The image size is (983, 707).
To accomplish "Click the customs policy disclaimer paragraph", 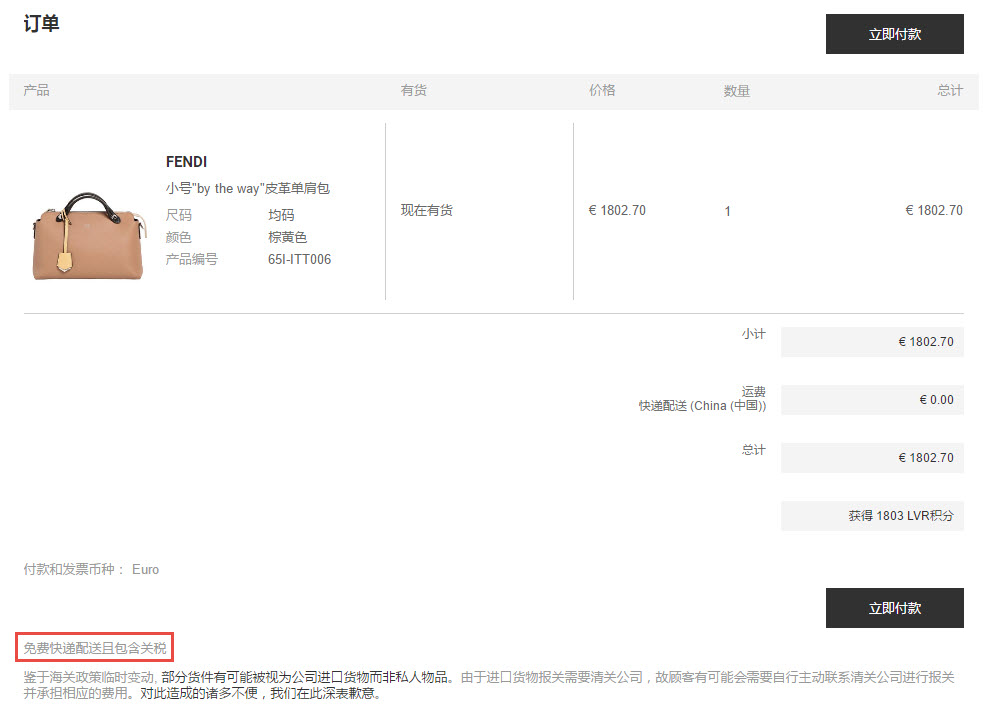I will pyautogui.click(x=489, y=685).
